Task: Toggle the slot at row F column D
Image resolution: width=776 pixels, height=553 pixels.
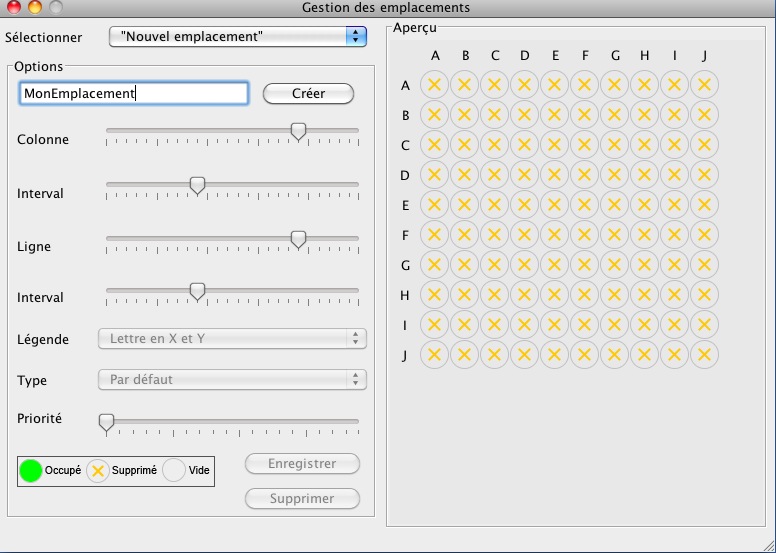Action: tap(524, 235)
